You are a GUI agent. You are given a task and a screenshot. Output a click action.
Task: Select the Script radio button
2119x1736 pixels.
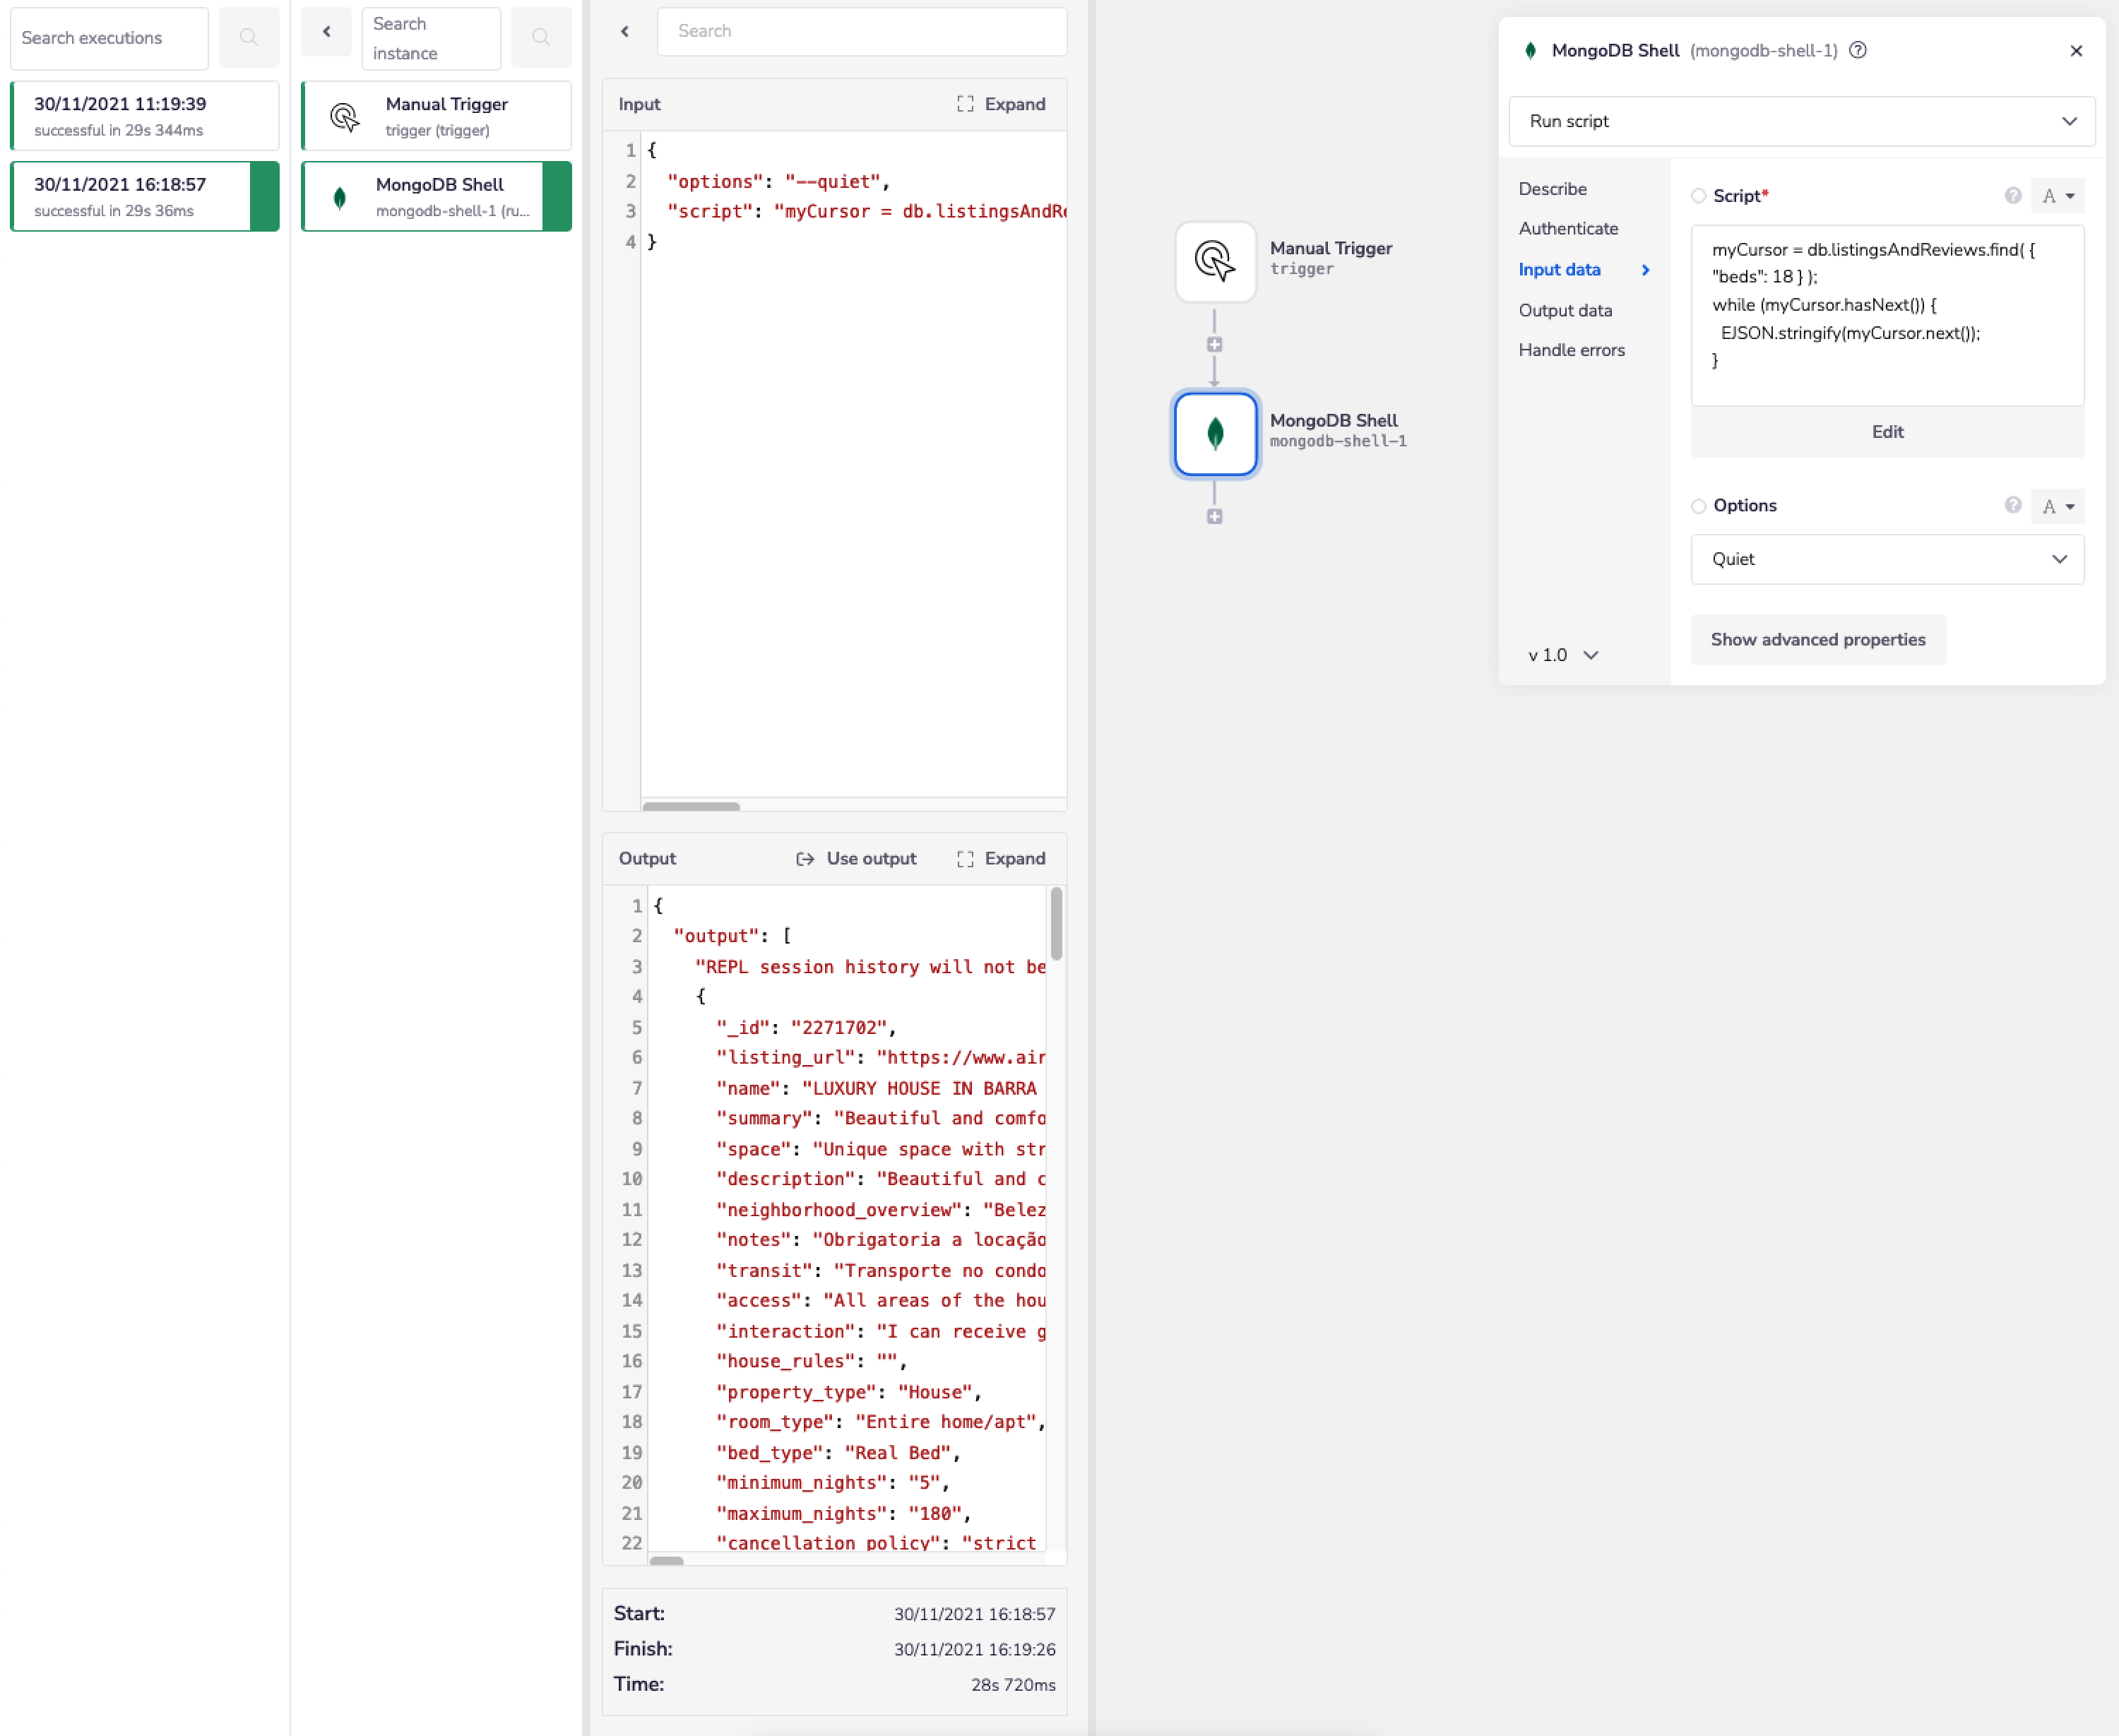[1698, 196]
